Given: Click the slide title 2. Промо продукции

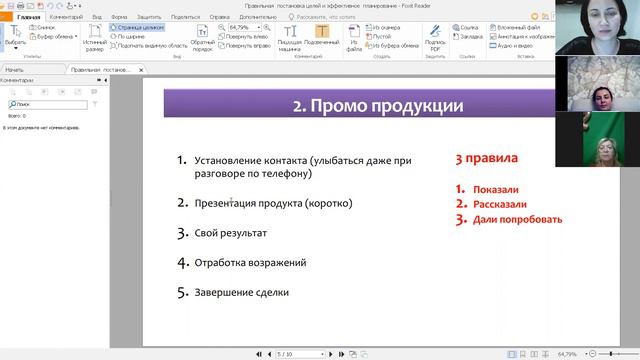Looking at the screenshot, I should point(378,106).
